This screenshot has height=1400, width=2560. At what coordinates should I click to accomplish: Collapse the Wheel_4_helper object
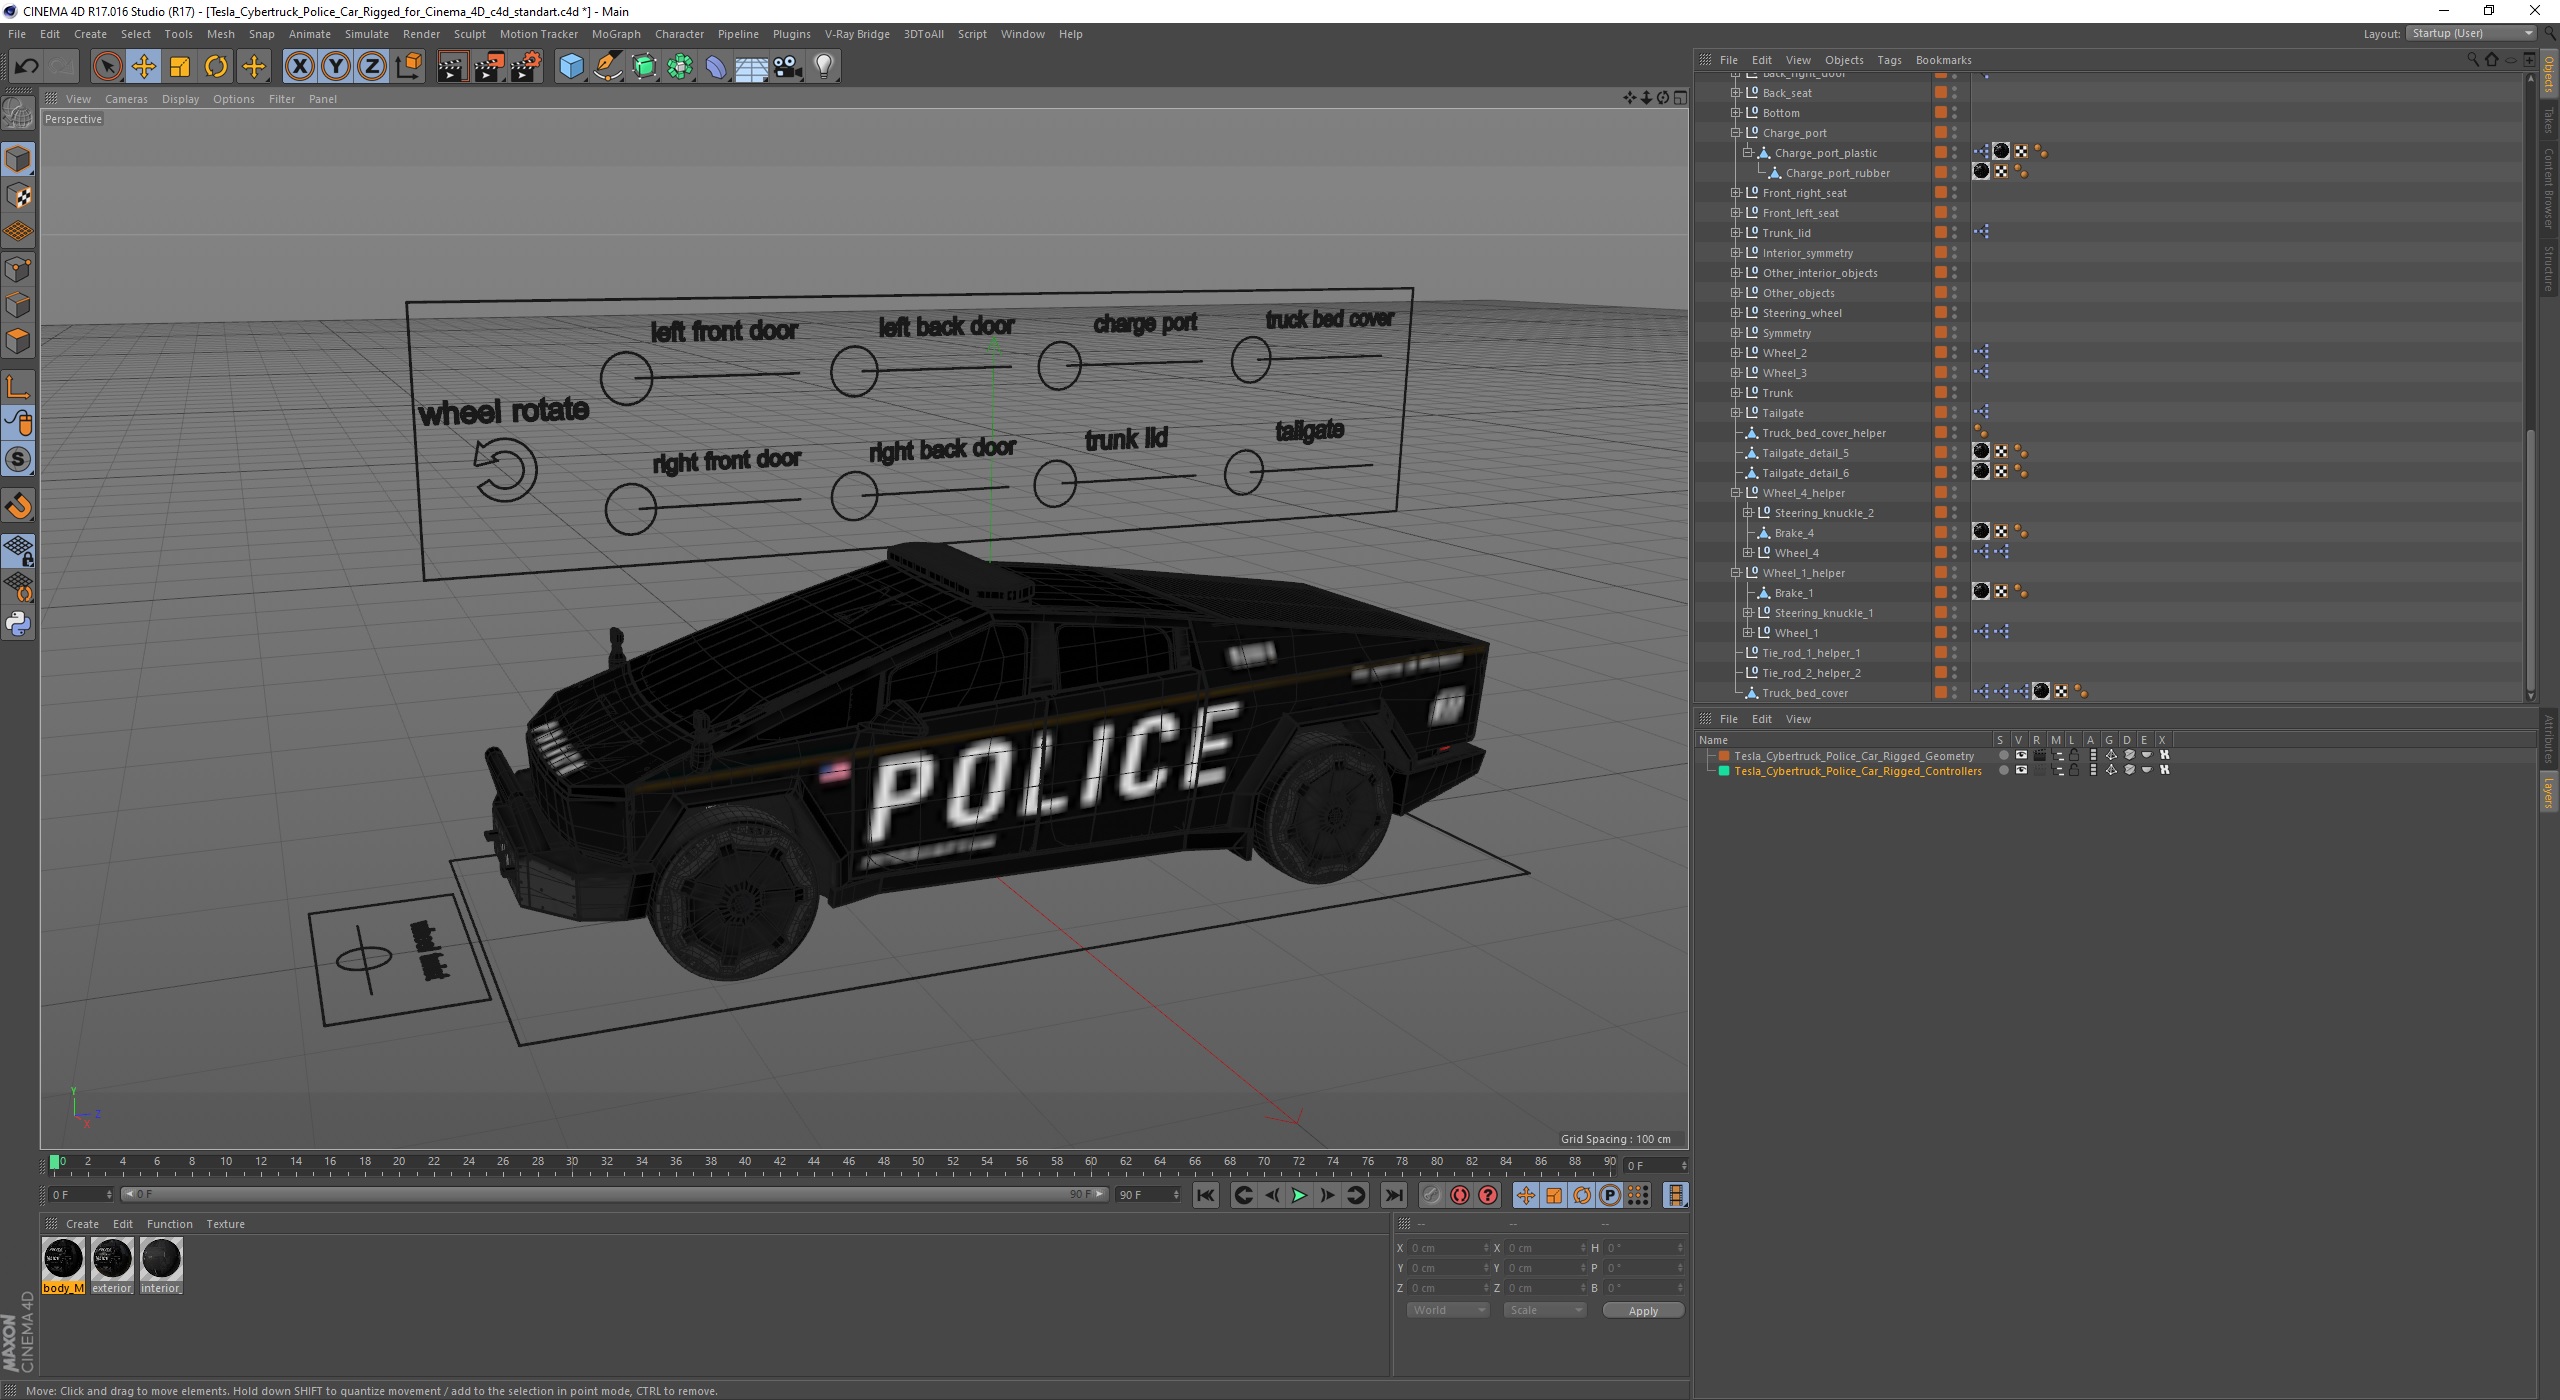(x=1736, y=493)
